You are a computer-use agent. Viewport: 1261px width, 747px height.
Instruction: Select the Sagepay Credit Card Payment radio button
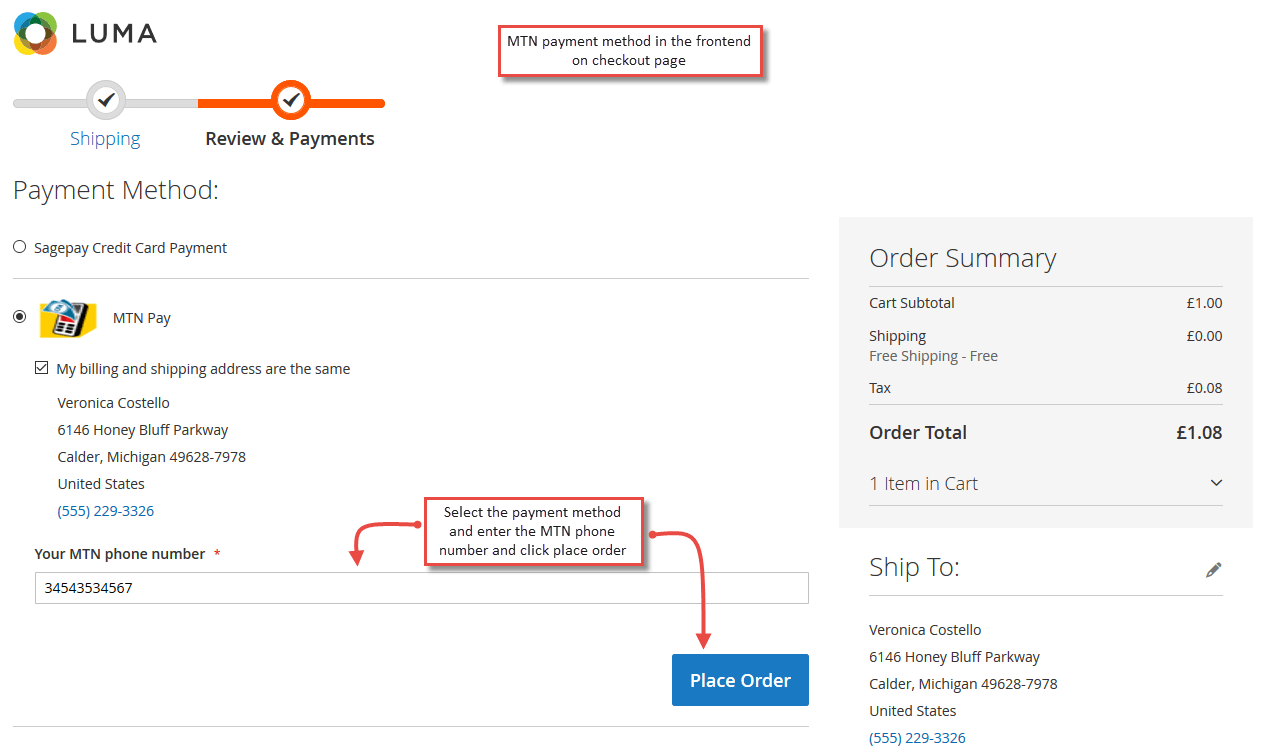(19, 246)
